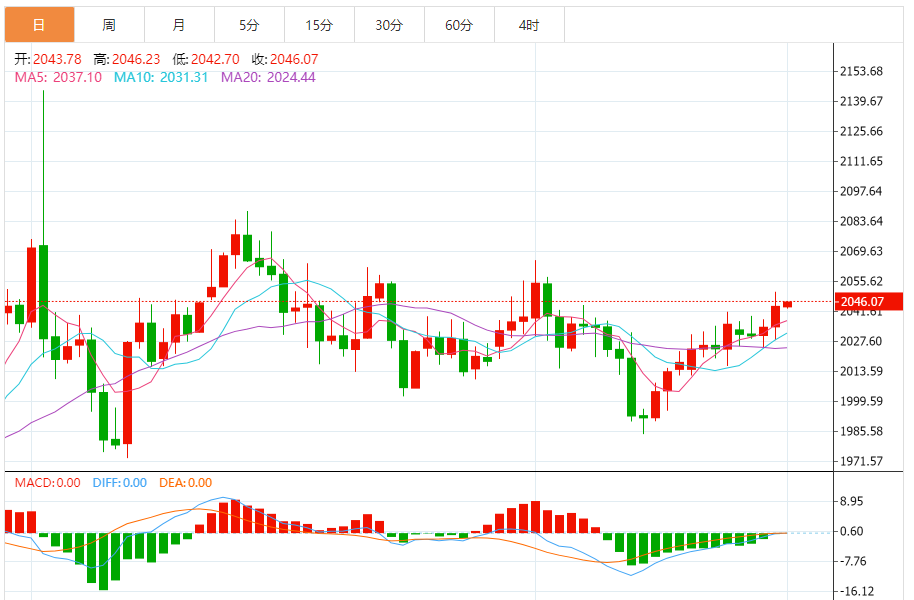Click the MA20: 2024.44 indicator label
The height and width of the screenshot is (600, 914).
[x=268, y=77]
